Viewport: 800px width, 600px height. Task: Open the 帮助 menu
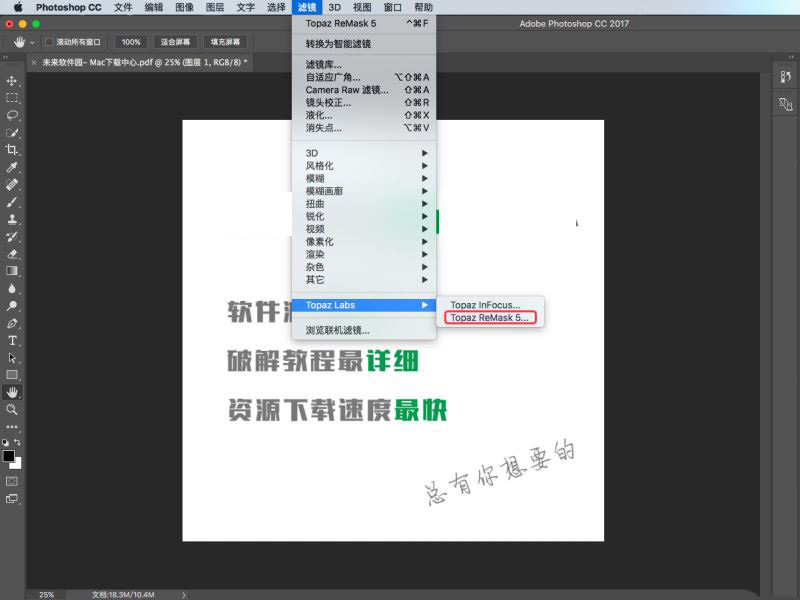click(423, 7)
